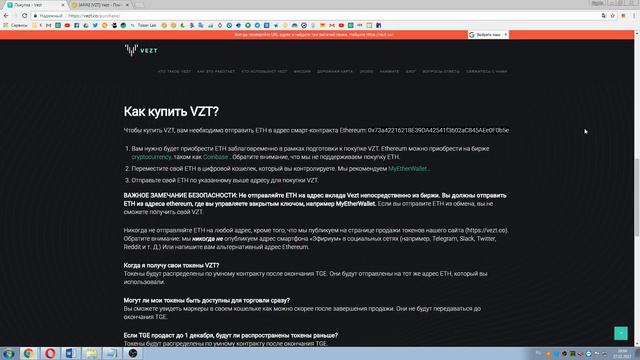Click the question Могут ли мои токены быть доступны

207,300
